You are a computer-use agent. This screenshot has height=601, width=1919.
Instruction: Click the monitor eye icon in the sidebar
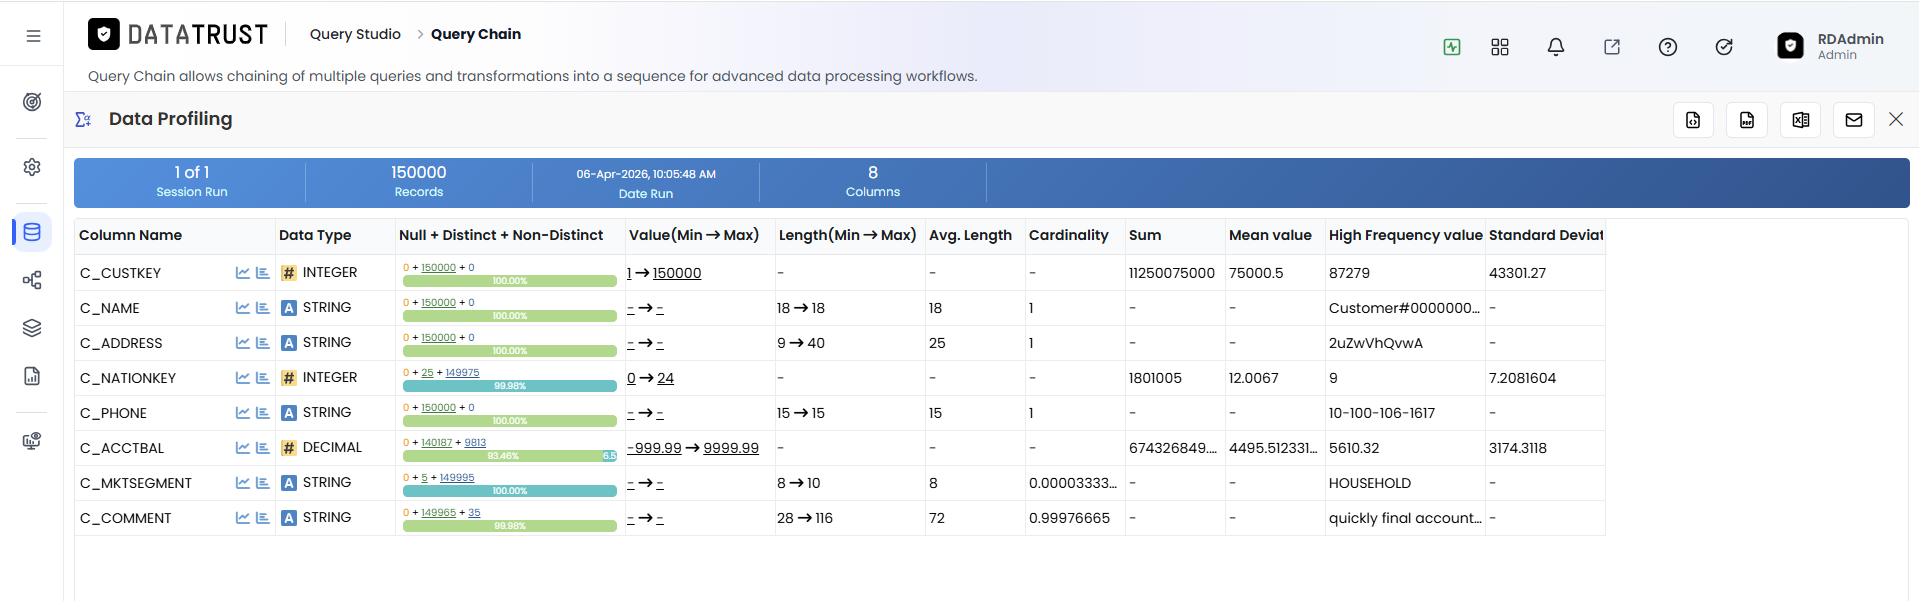pos(32,441)
